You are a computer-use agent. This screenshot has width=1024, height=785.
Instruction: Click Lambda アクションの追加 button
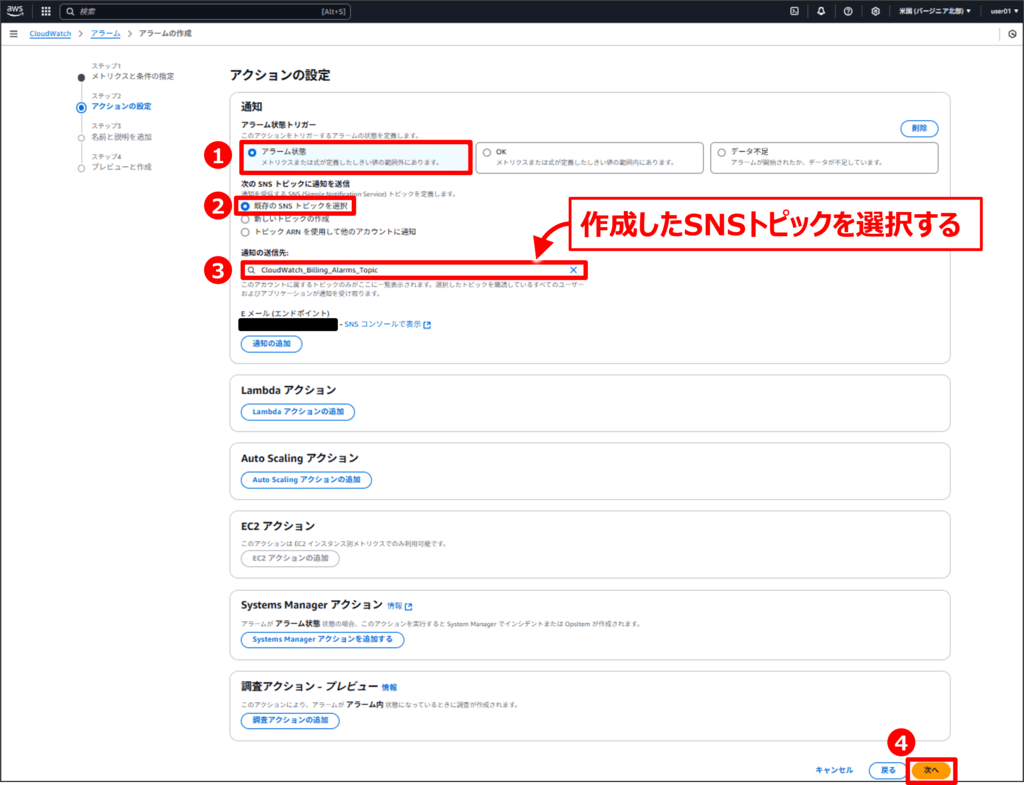(x=298, y=412)
